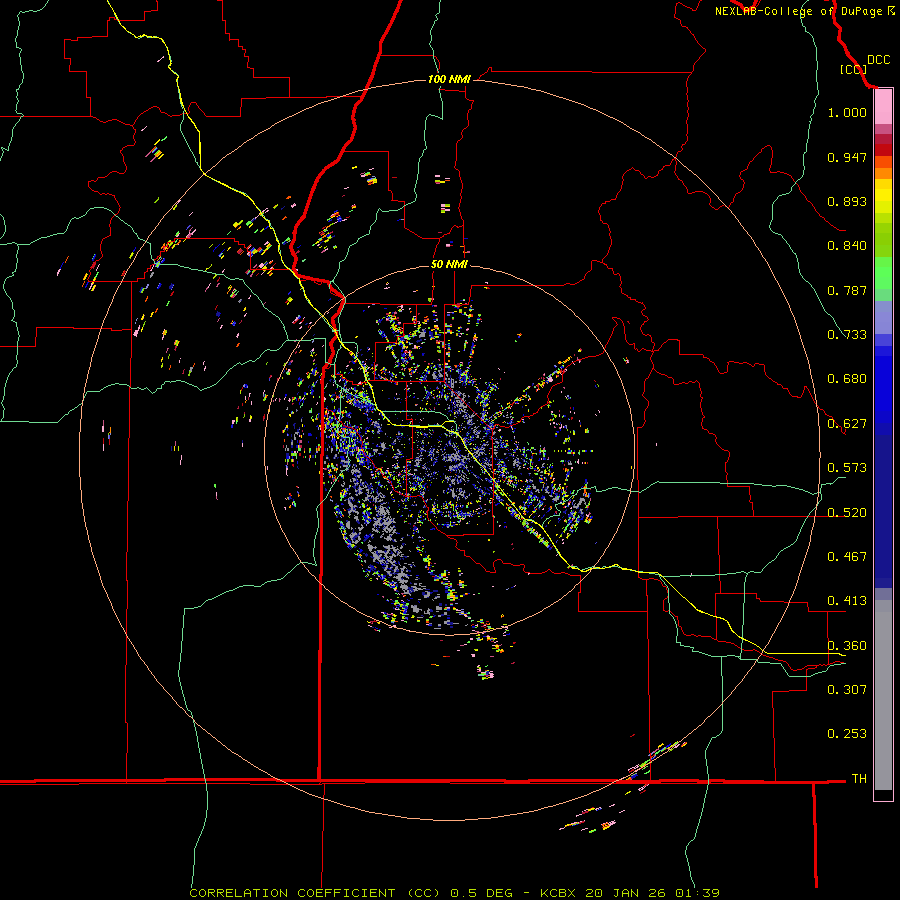Click the 100 NMI range ring label

[x=449, y=79]
